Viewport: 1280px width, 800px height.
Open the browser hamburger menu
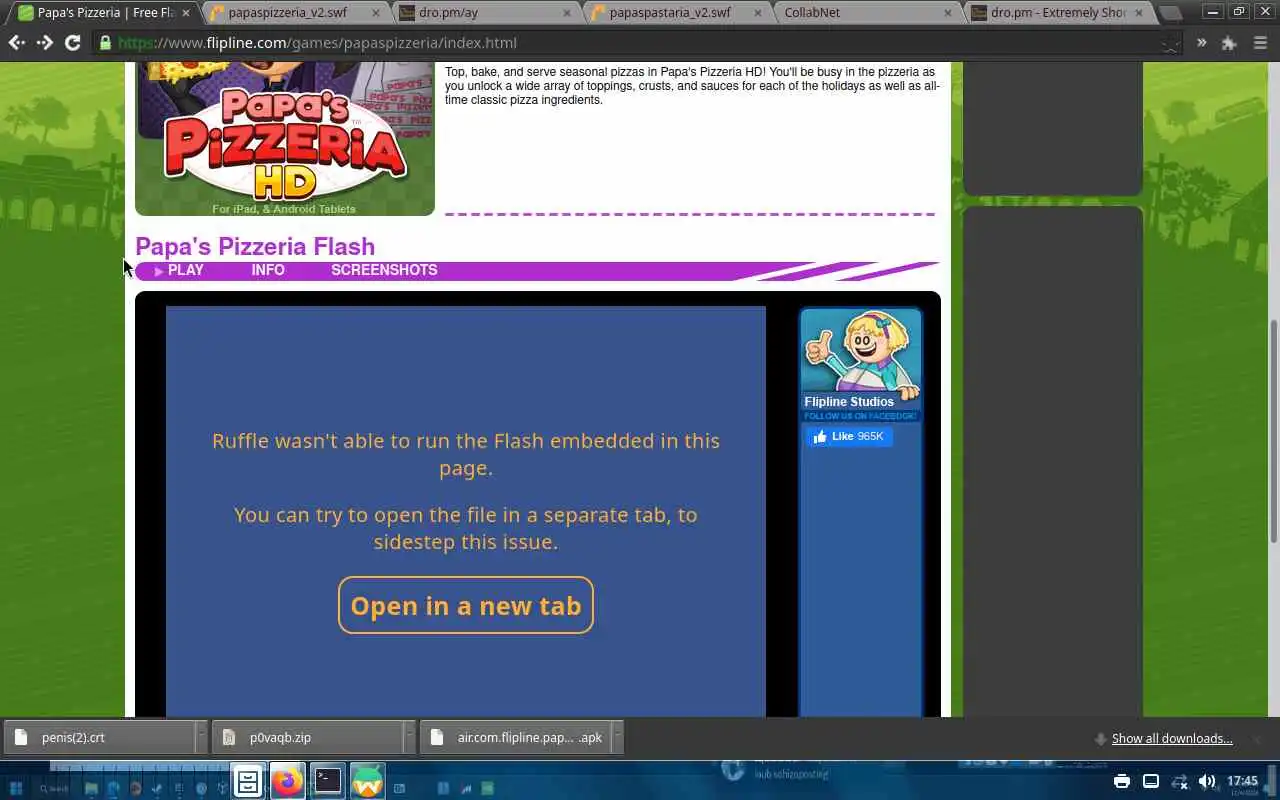point(1260,43)
